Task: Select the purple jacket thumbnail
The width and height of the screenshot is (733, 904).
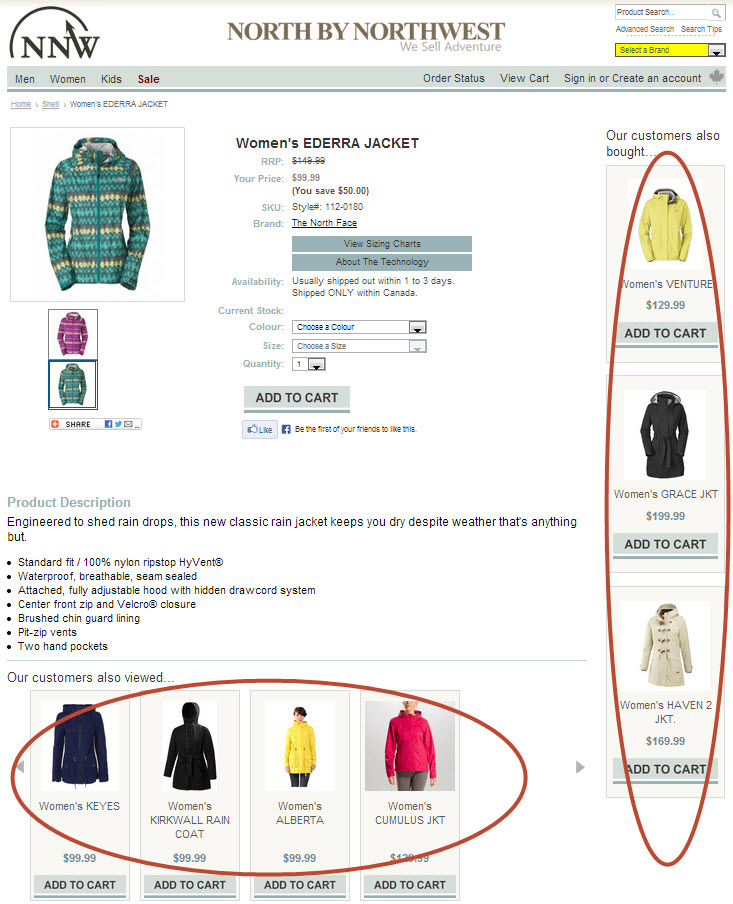Action: point(73,334)
